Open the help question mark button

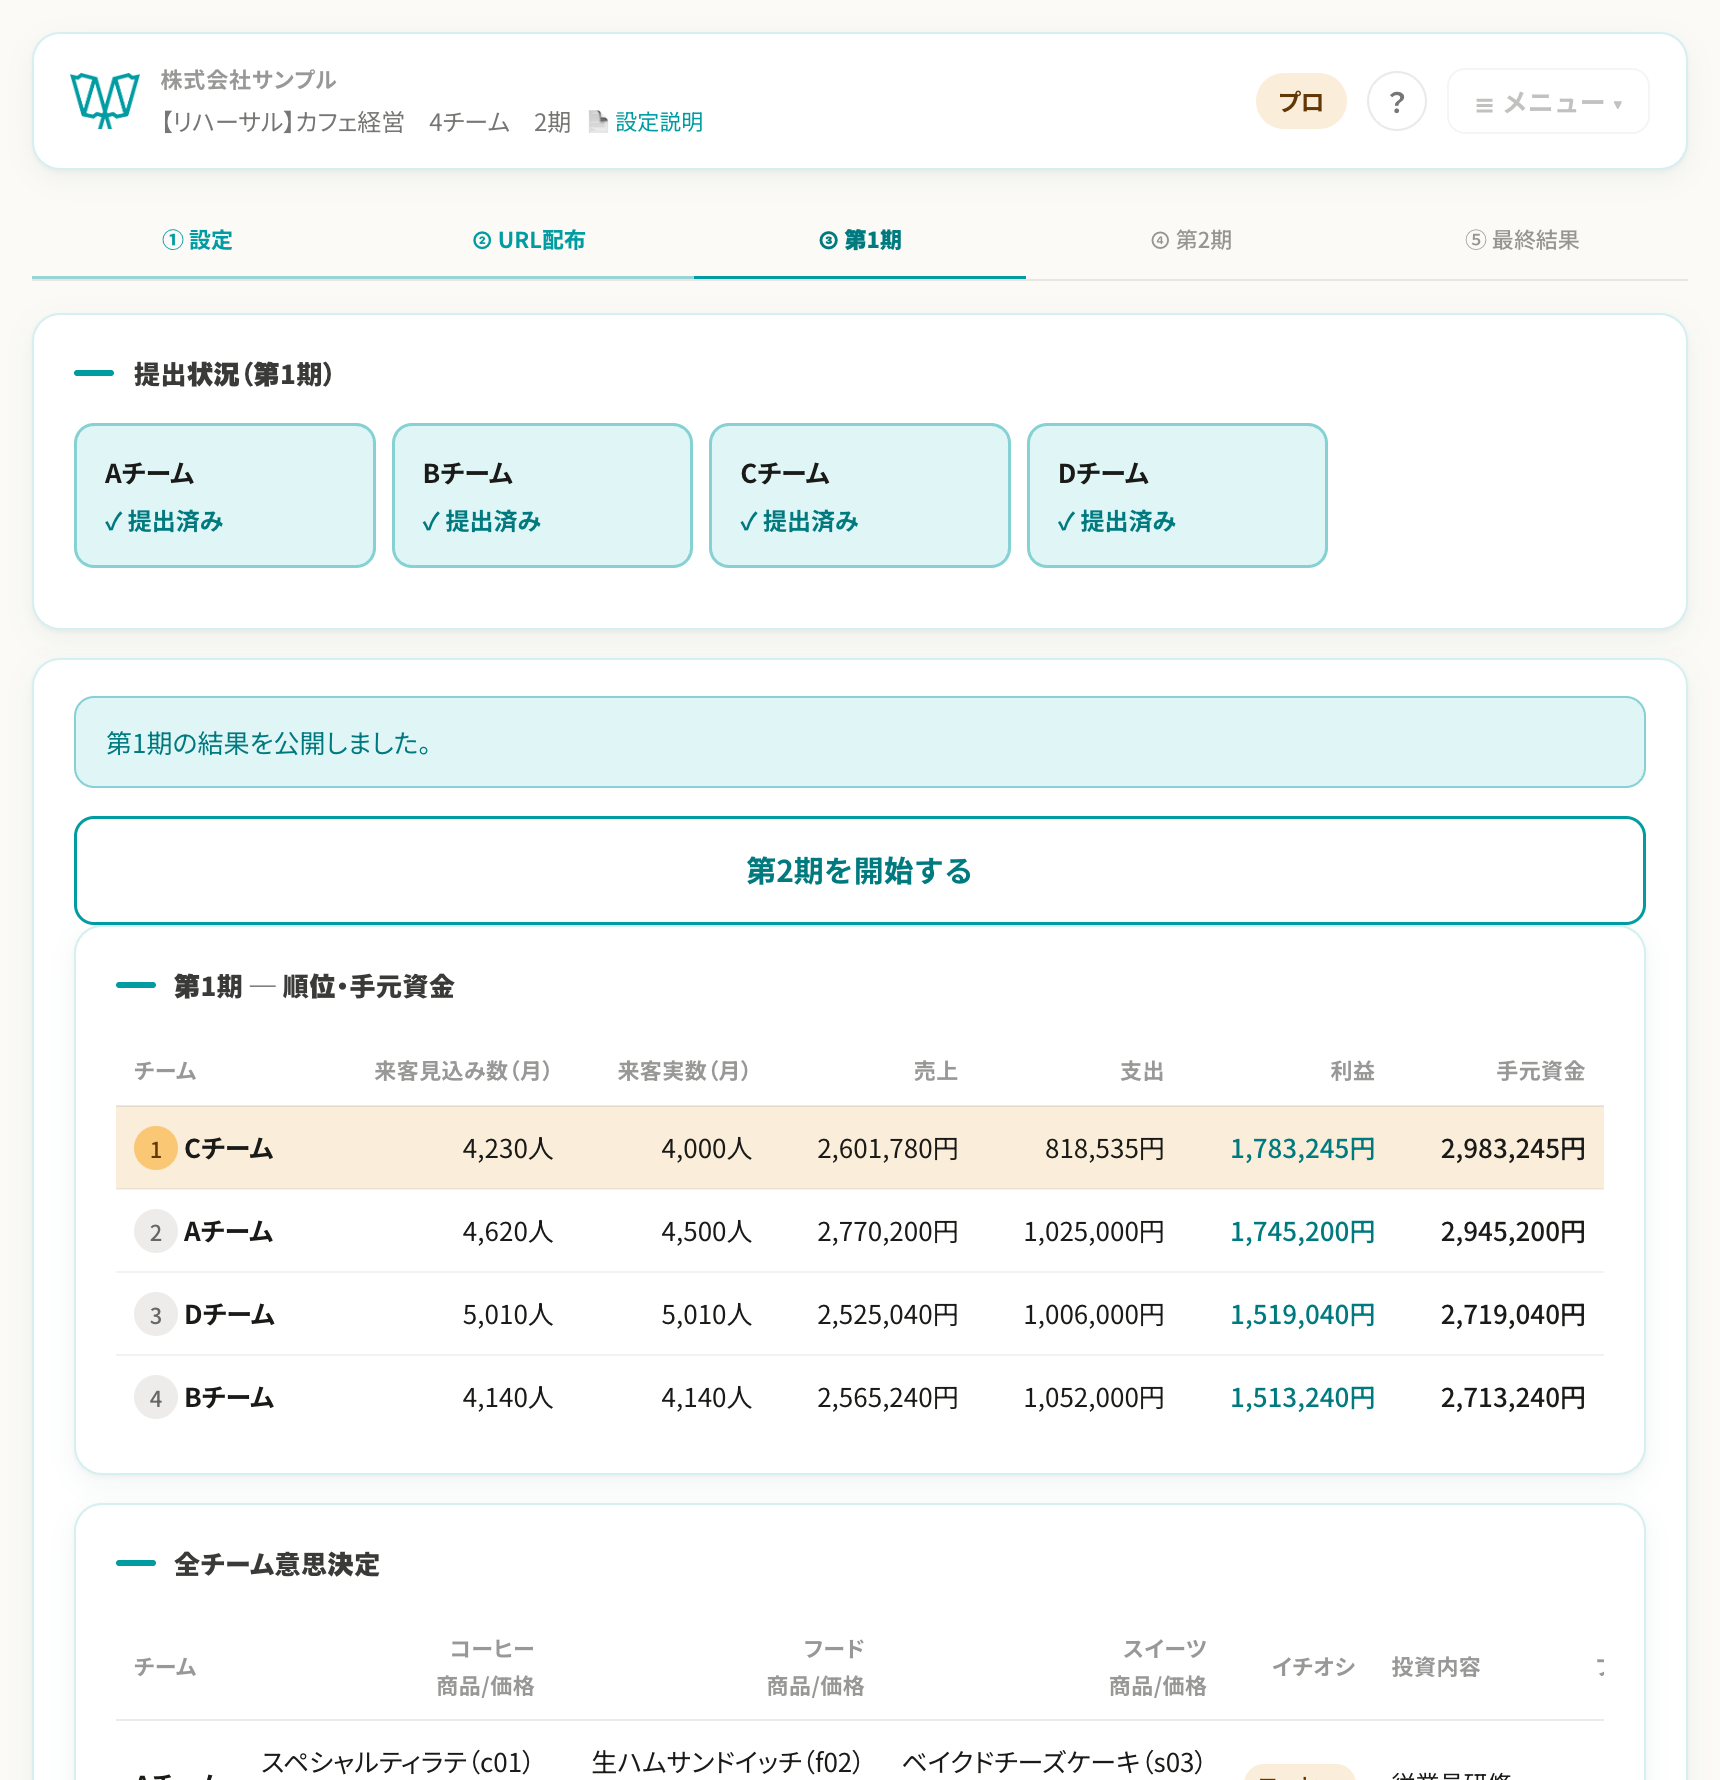click(x=1396, y=101)
